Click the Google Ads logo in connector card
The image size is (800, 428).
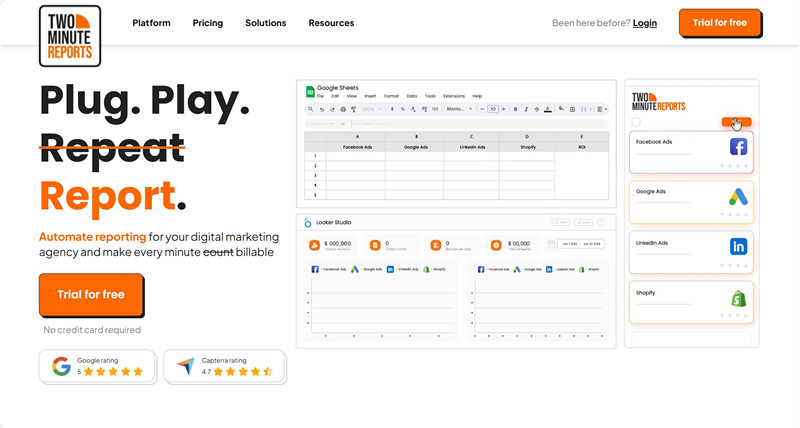coord(738,197)
